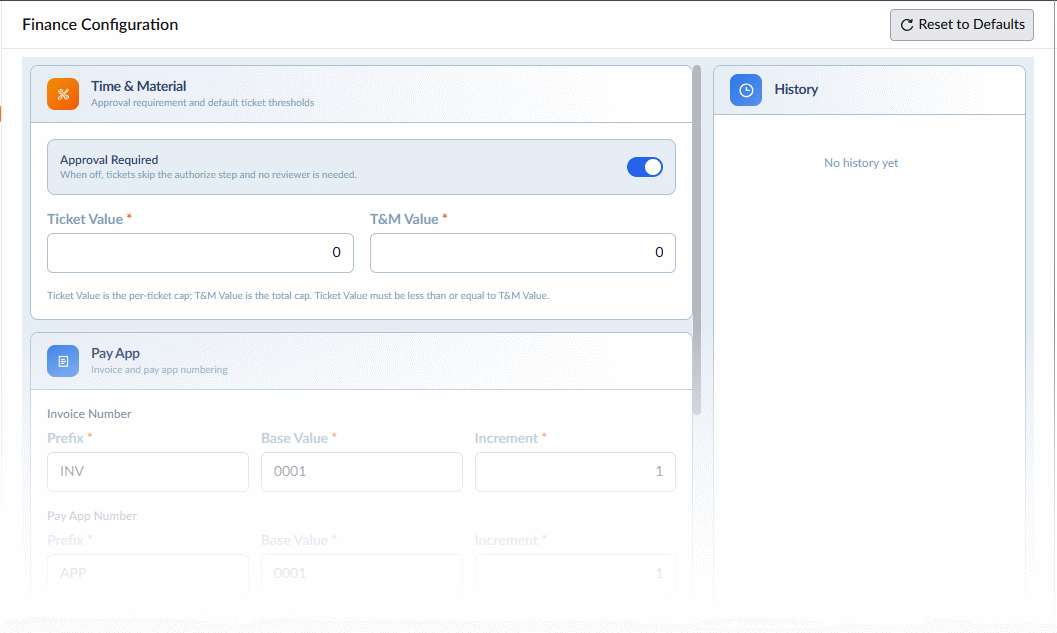Click the Pay App Number Increment field
1057x633 pixels.
pyautogui.click(x=575, y=574)
